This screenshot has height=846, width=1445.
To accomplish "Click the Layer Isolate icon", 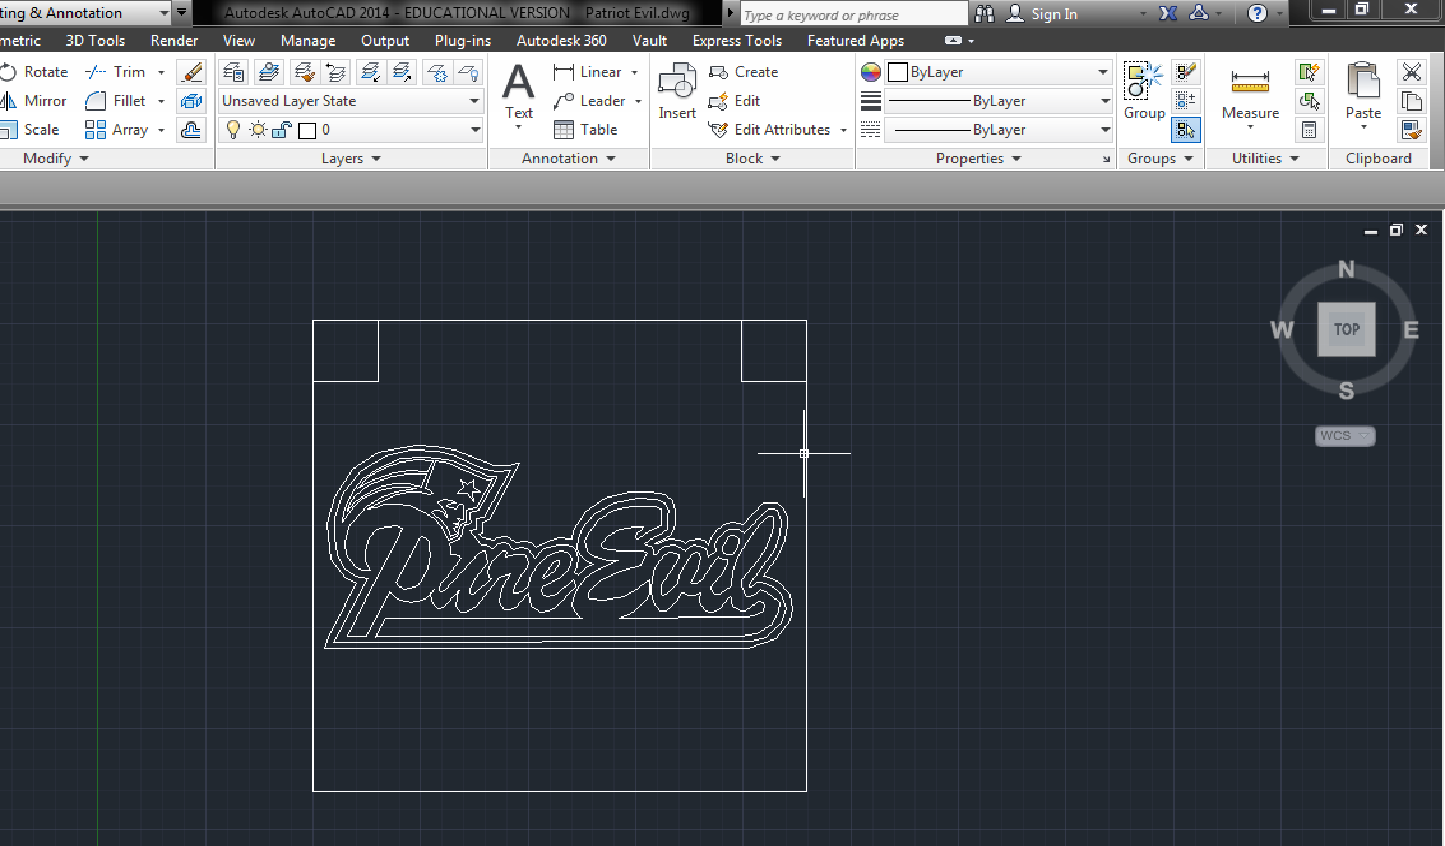I will 370,72.
